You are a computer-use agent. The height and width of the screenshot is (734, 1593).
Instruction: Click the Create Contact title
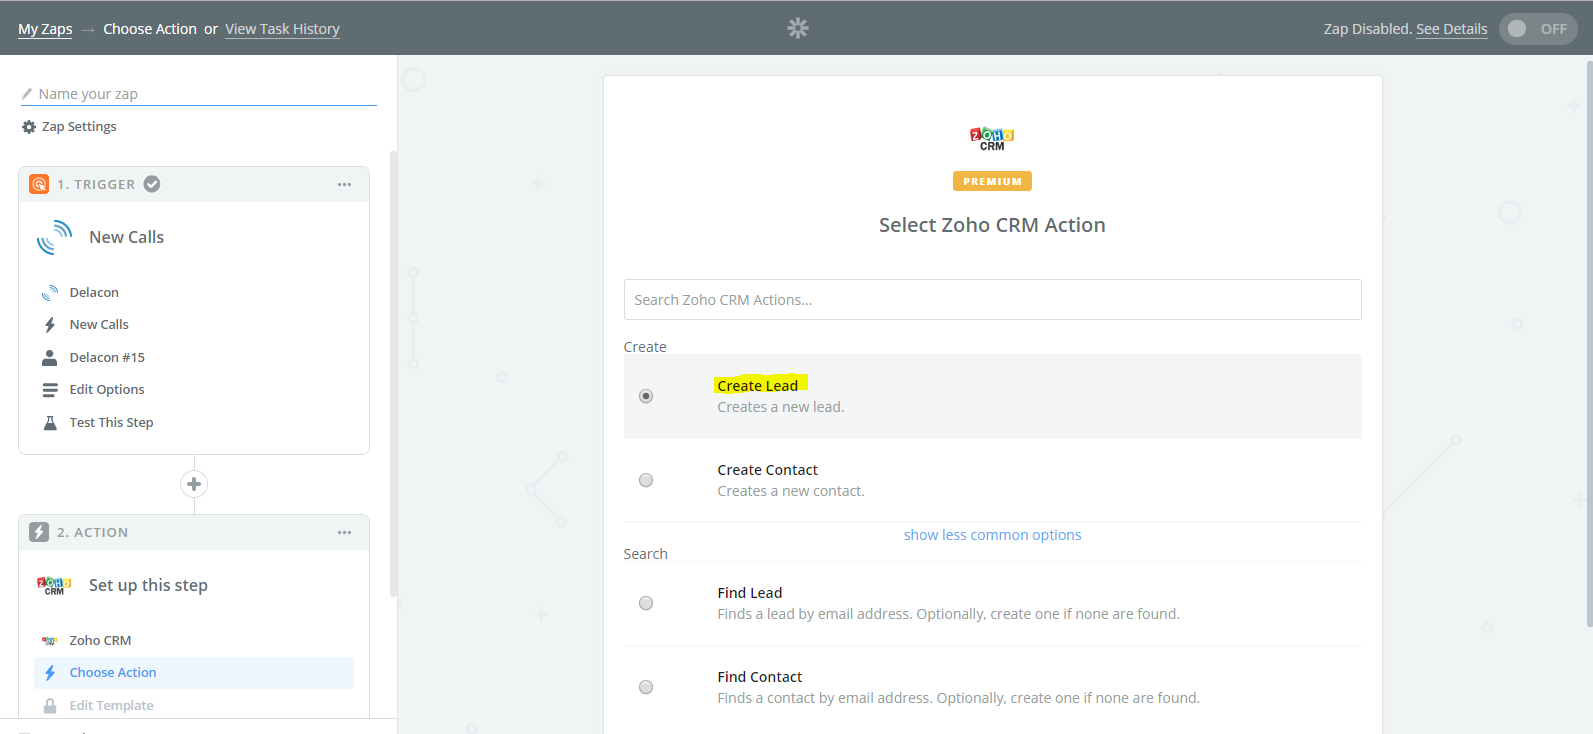coord(767,470)
